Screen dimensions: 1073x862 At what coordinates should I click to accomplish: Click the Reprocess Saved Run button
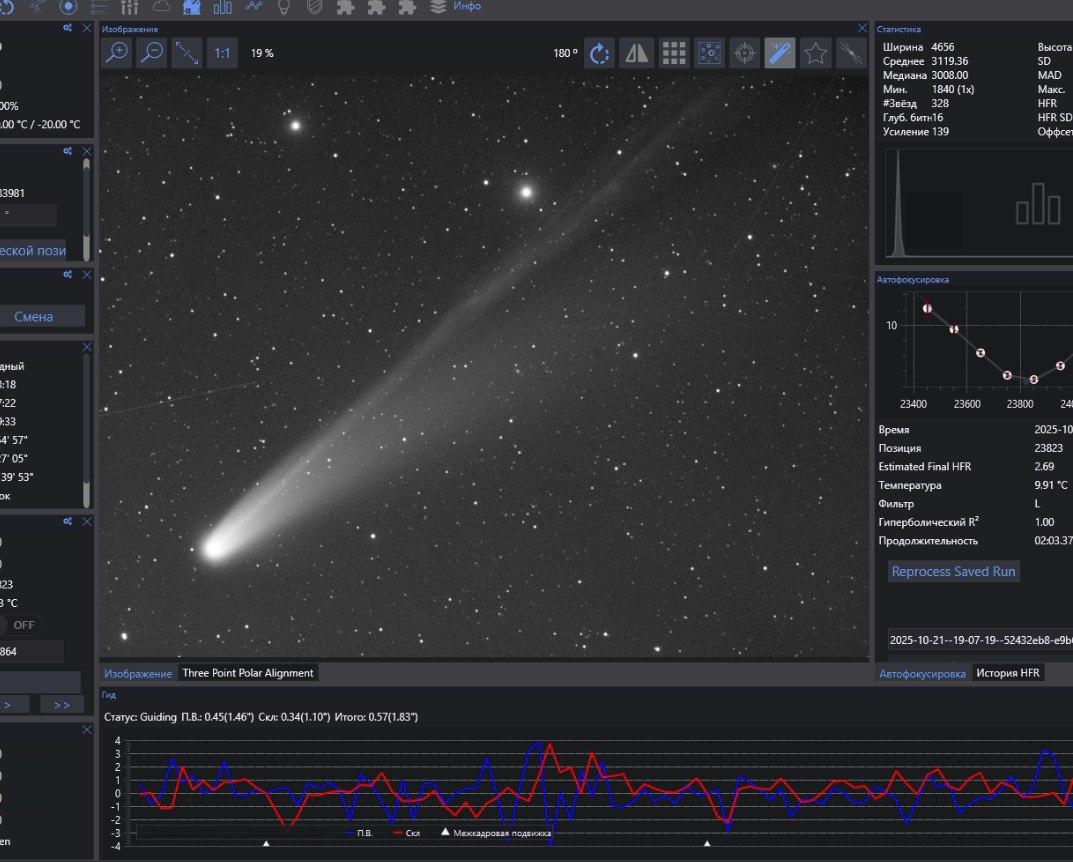click(x=954, y=572)
